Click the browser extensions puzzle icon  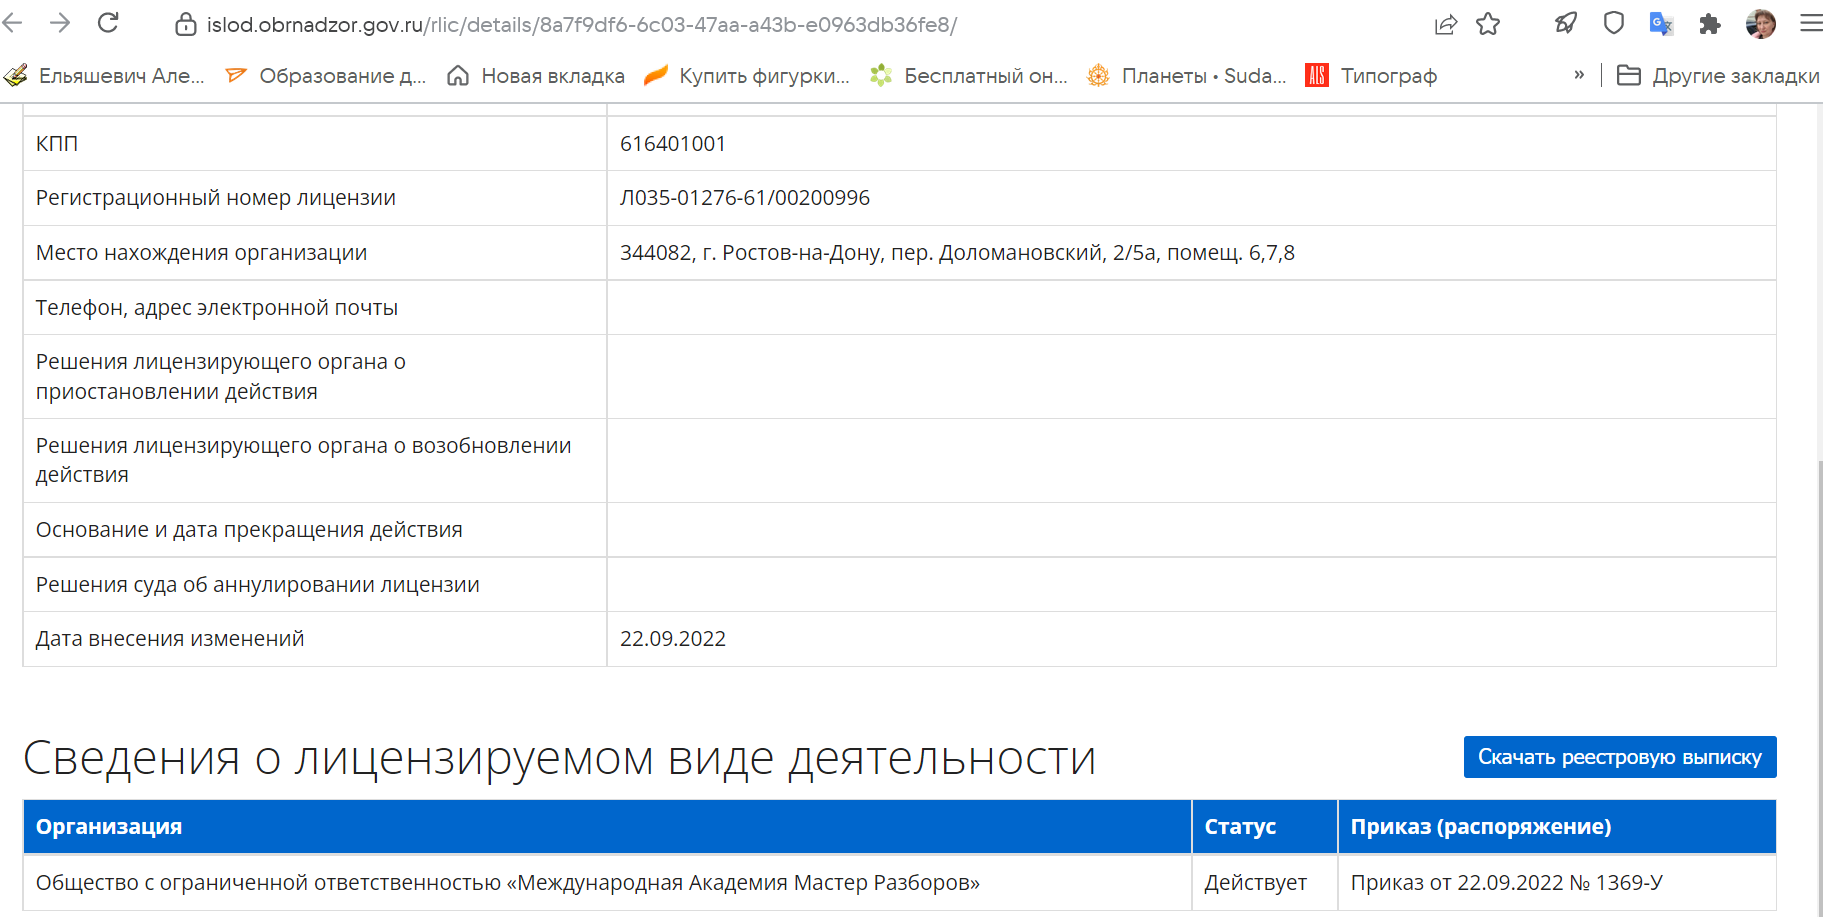pyautogui.click(x=1709, y=24)
